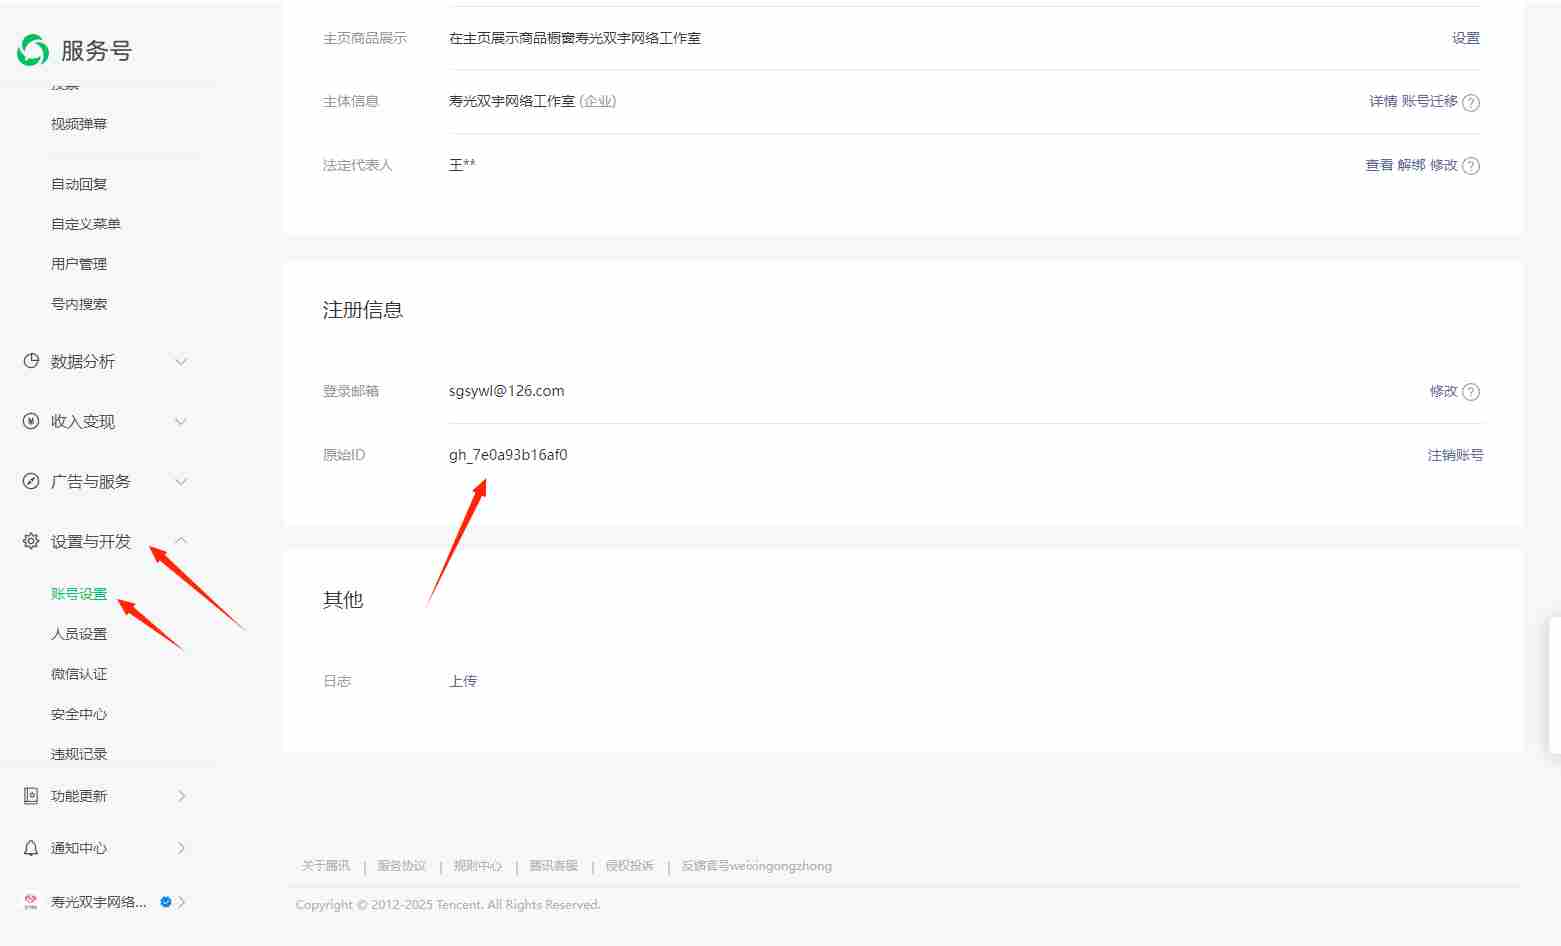The height and width of the screenshot is (946, 1561).
Task: Select the 数据分析 pie chart icon
Action: [x=30, y=361]
